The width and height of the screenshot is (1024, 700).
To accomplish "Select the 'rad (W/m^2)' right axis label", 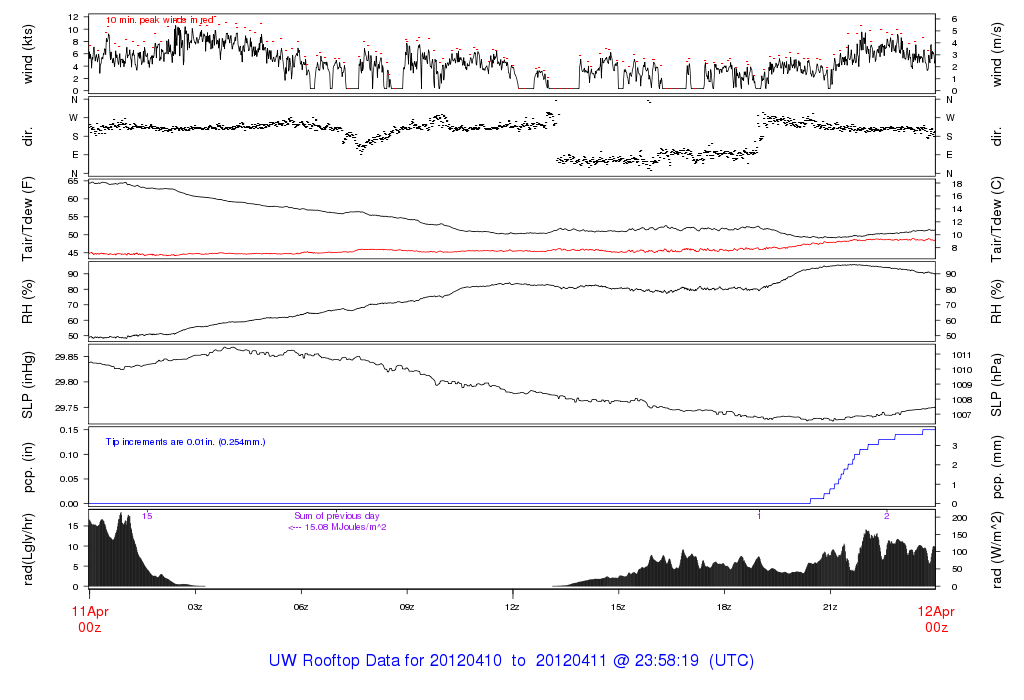I will (996, 548).
